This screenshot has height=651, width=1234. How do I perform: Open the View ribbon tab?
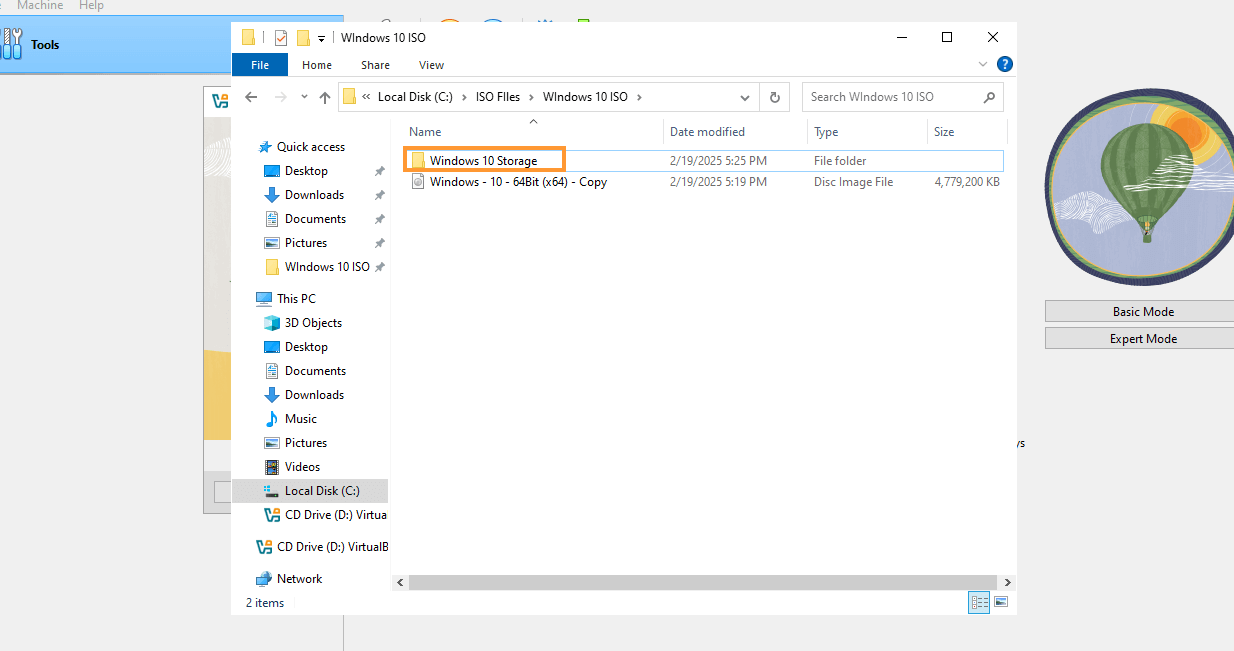431,65
